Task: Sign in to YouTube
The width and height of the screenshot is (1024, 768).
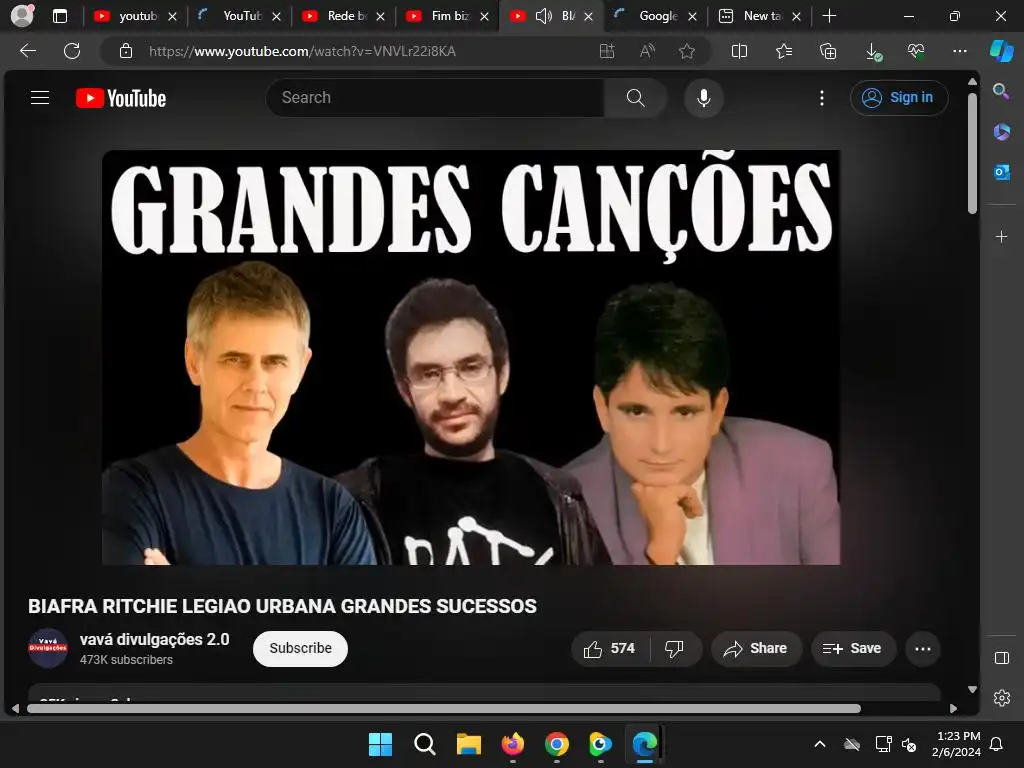Action: [x=899, y=97]
